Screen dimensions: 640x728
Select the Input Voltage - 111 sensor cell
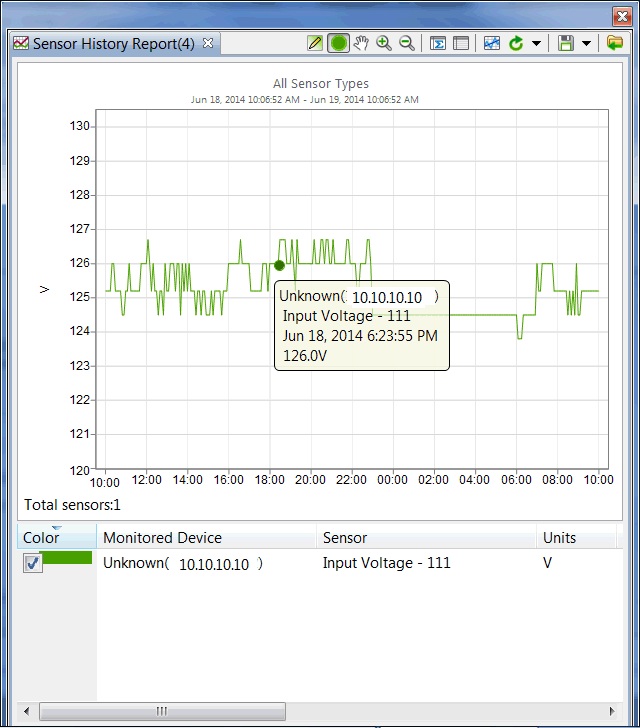tap(386, 563)
